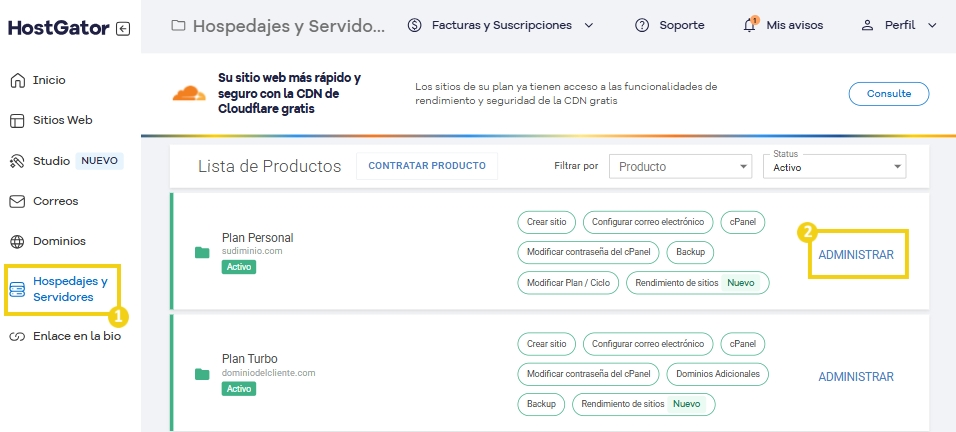This screenshot has height=432, width=956.
Task: Click Backup for Plan Turbo
Action: [541, 405]
